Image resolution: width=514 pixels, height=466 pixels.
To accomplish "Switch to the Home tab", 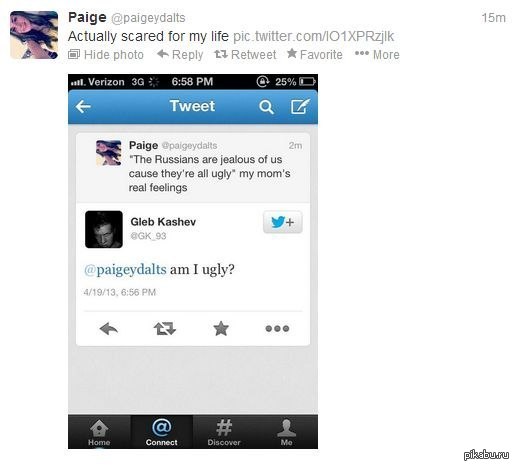I will coord(99,432).
